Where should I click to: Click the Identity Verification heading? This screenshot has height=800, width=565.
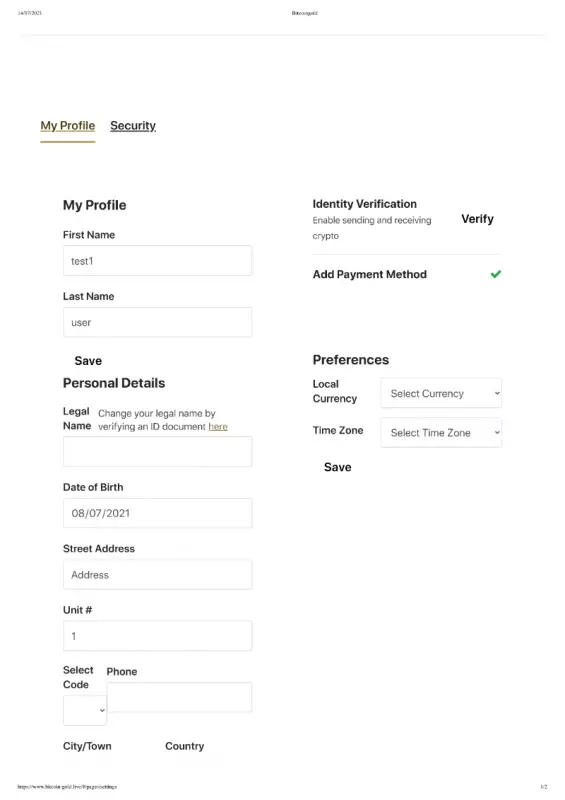(x=364, y=204)
